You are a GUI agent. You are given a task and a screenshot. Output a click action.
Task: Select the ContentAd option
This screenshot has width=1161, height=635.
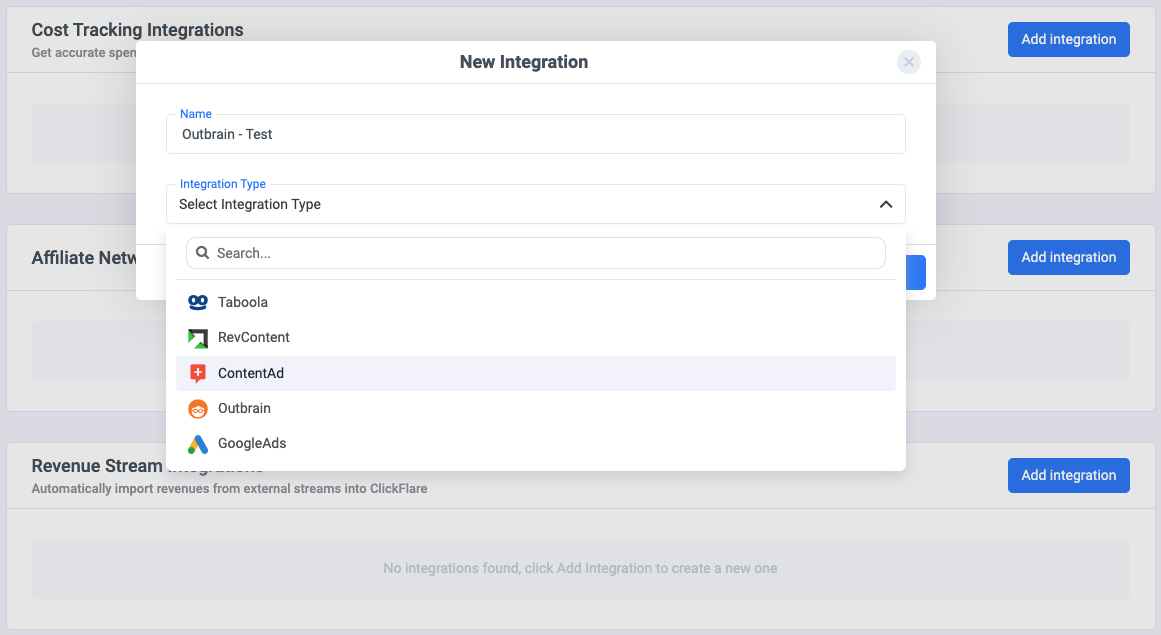[535, 373]
